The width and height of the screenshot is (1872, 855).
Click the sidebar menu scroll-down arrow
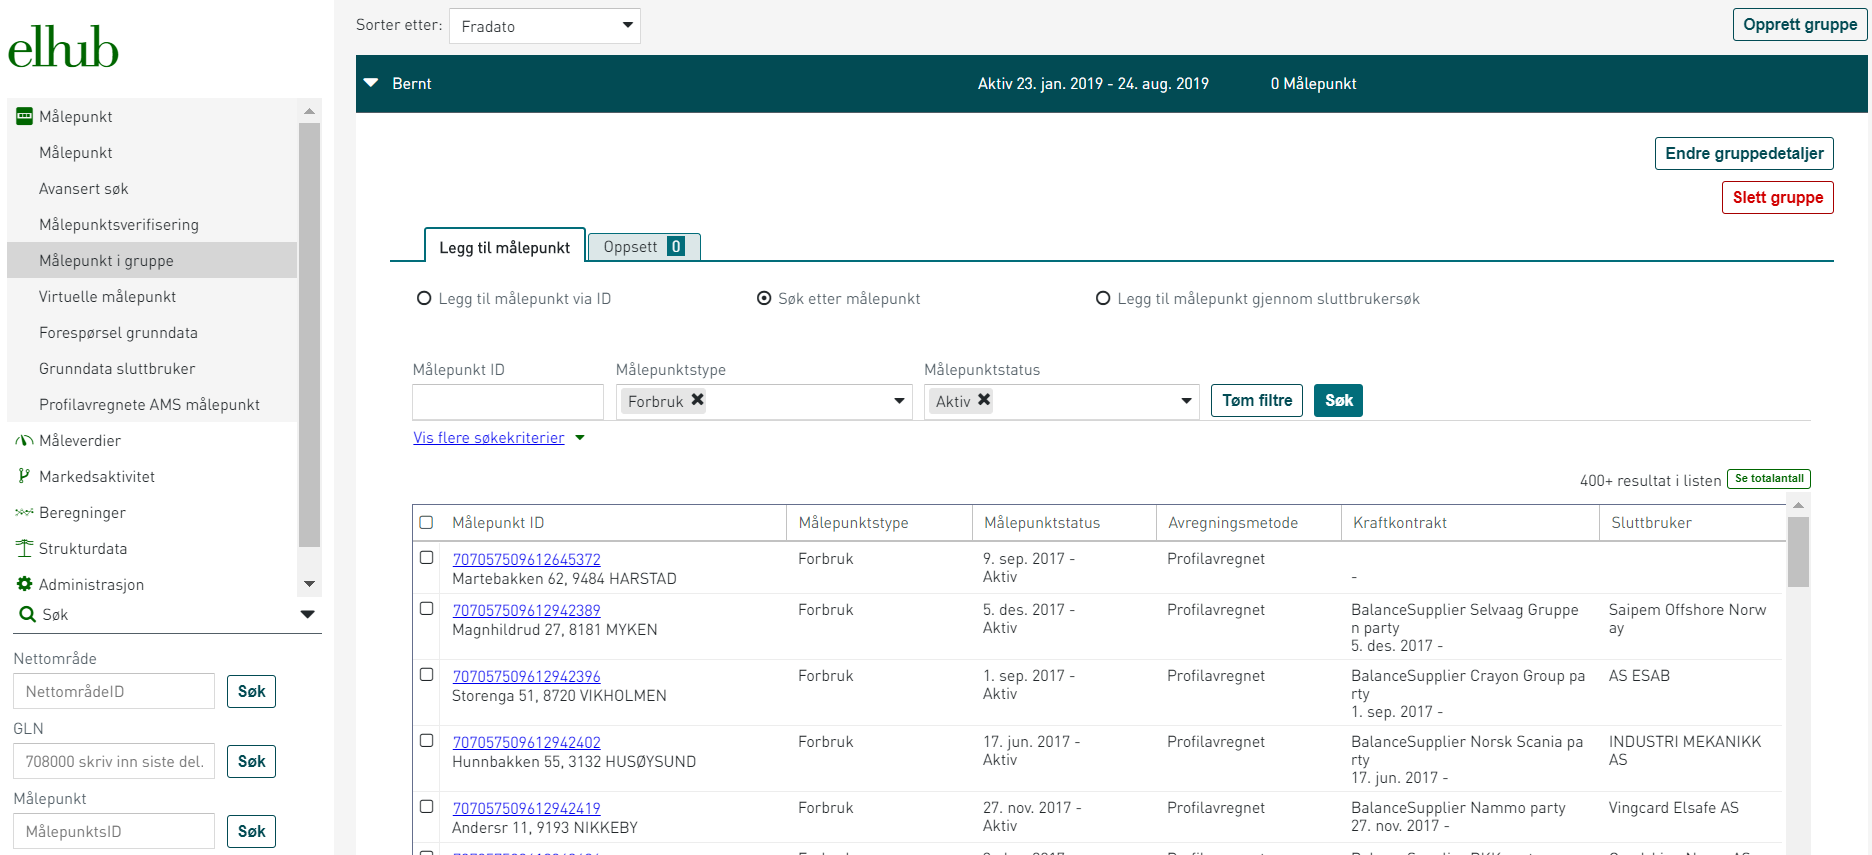(309, 584)
